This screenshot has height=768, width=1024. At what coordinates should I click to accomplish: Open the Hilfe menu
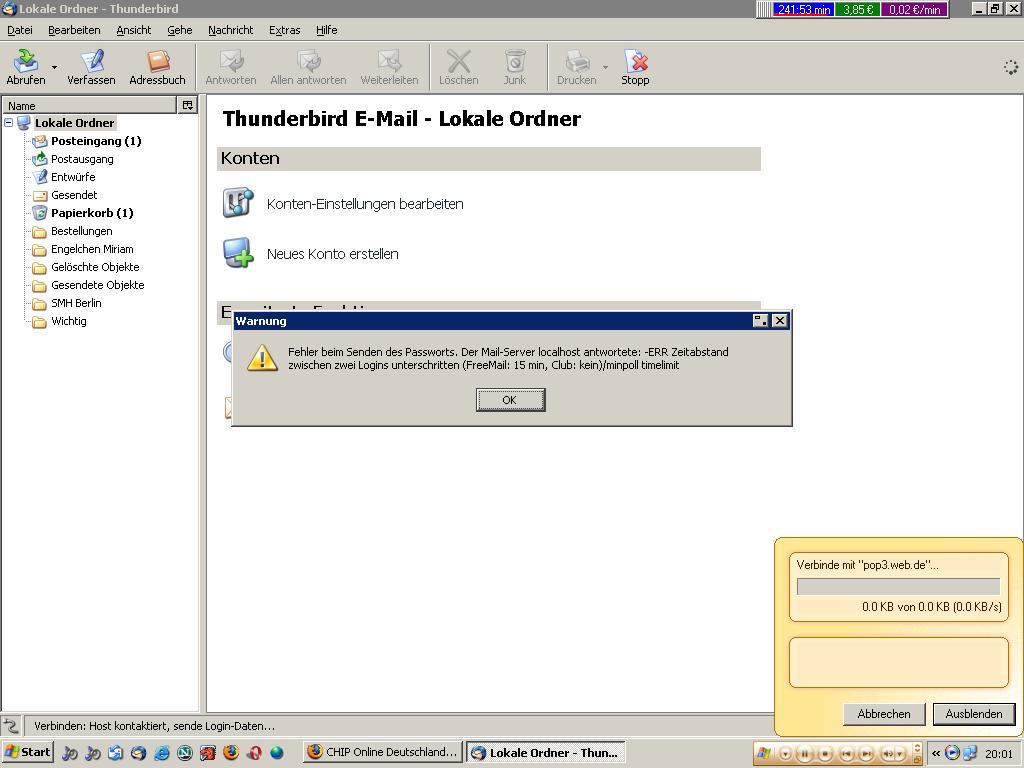(x=327, y=30)
